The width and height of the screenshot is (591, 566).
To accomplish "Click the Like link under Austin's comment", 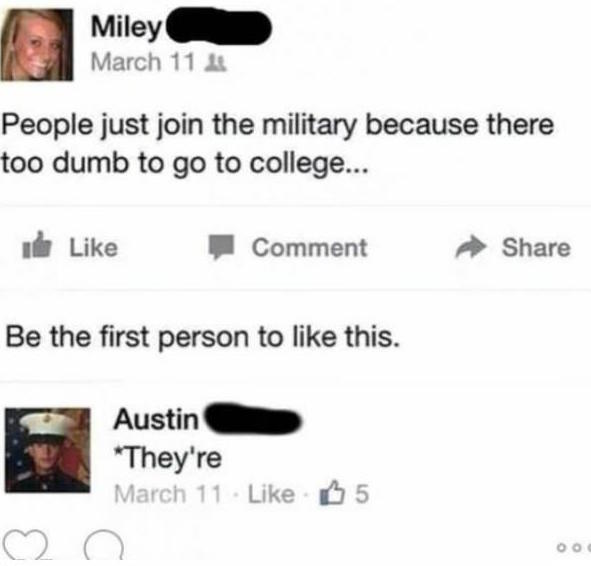I will pyautogui.click(x=271, y=494).
